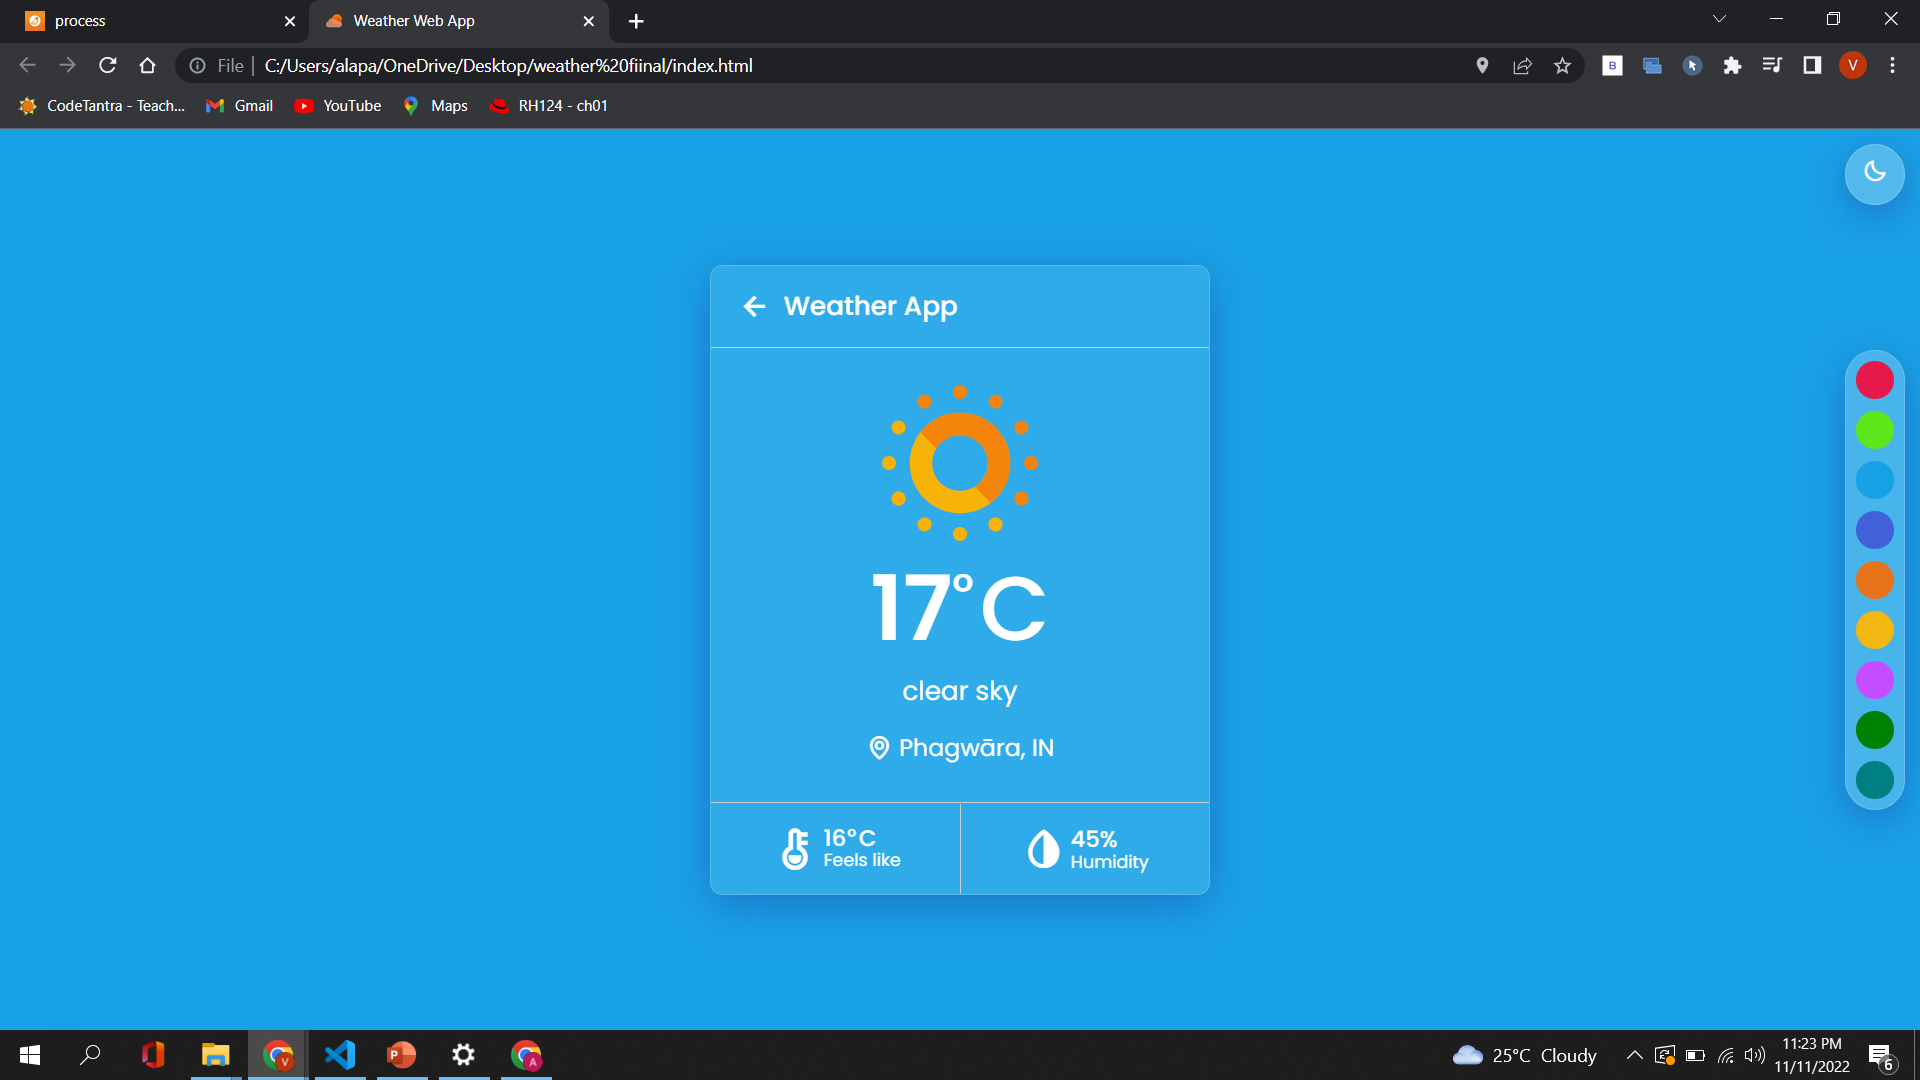
Task: Click the back arrow beside Weather App
Action: coord(754,306)
